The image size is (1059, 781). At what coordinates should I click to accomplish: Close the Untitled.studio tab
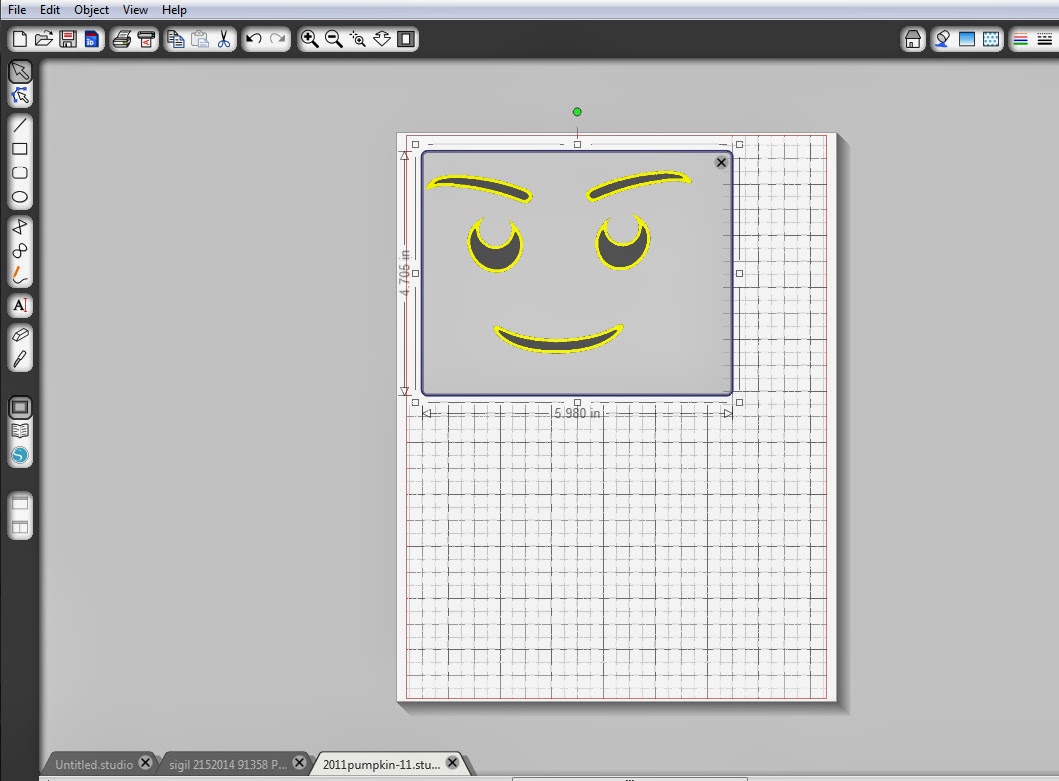click(145, 763)
